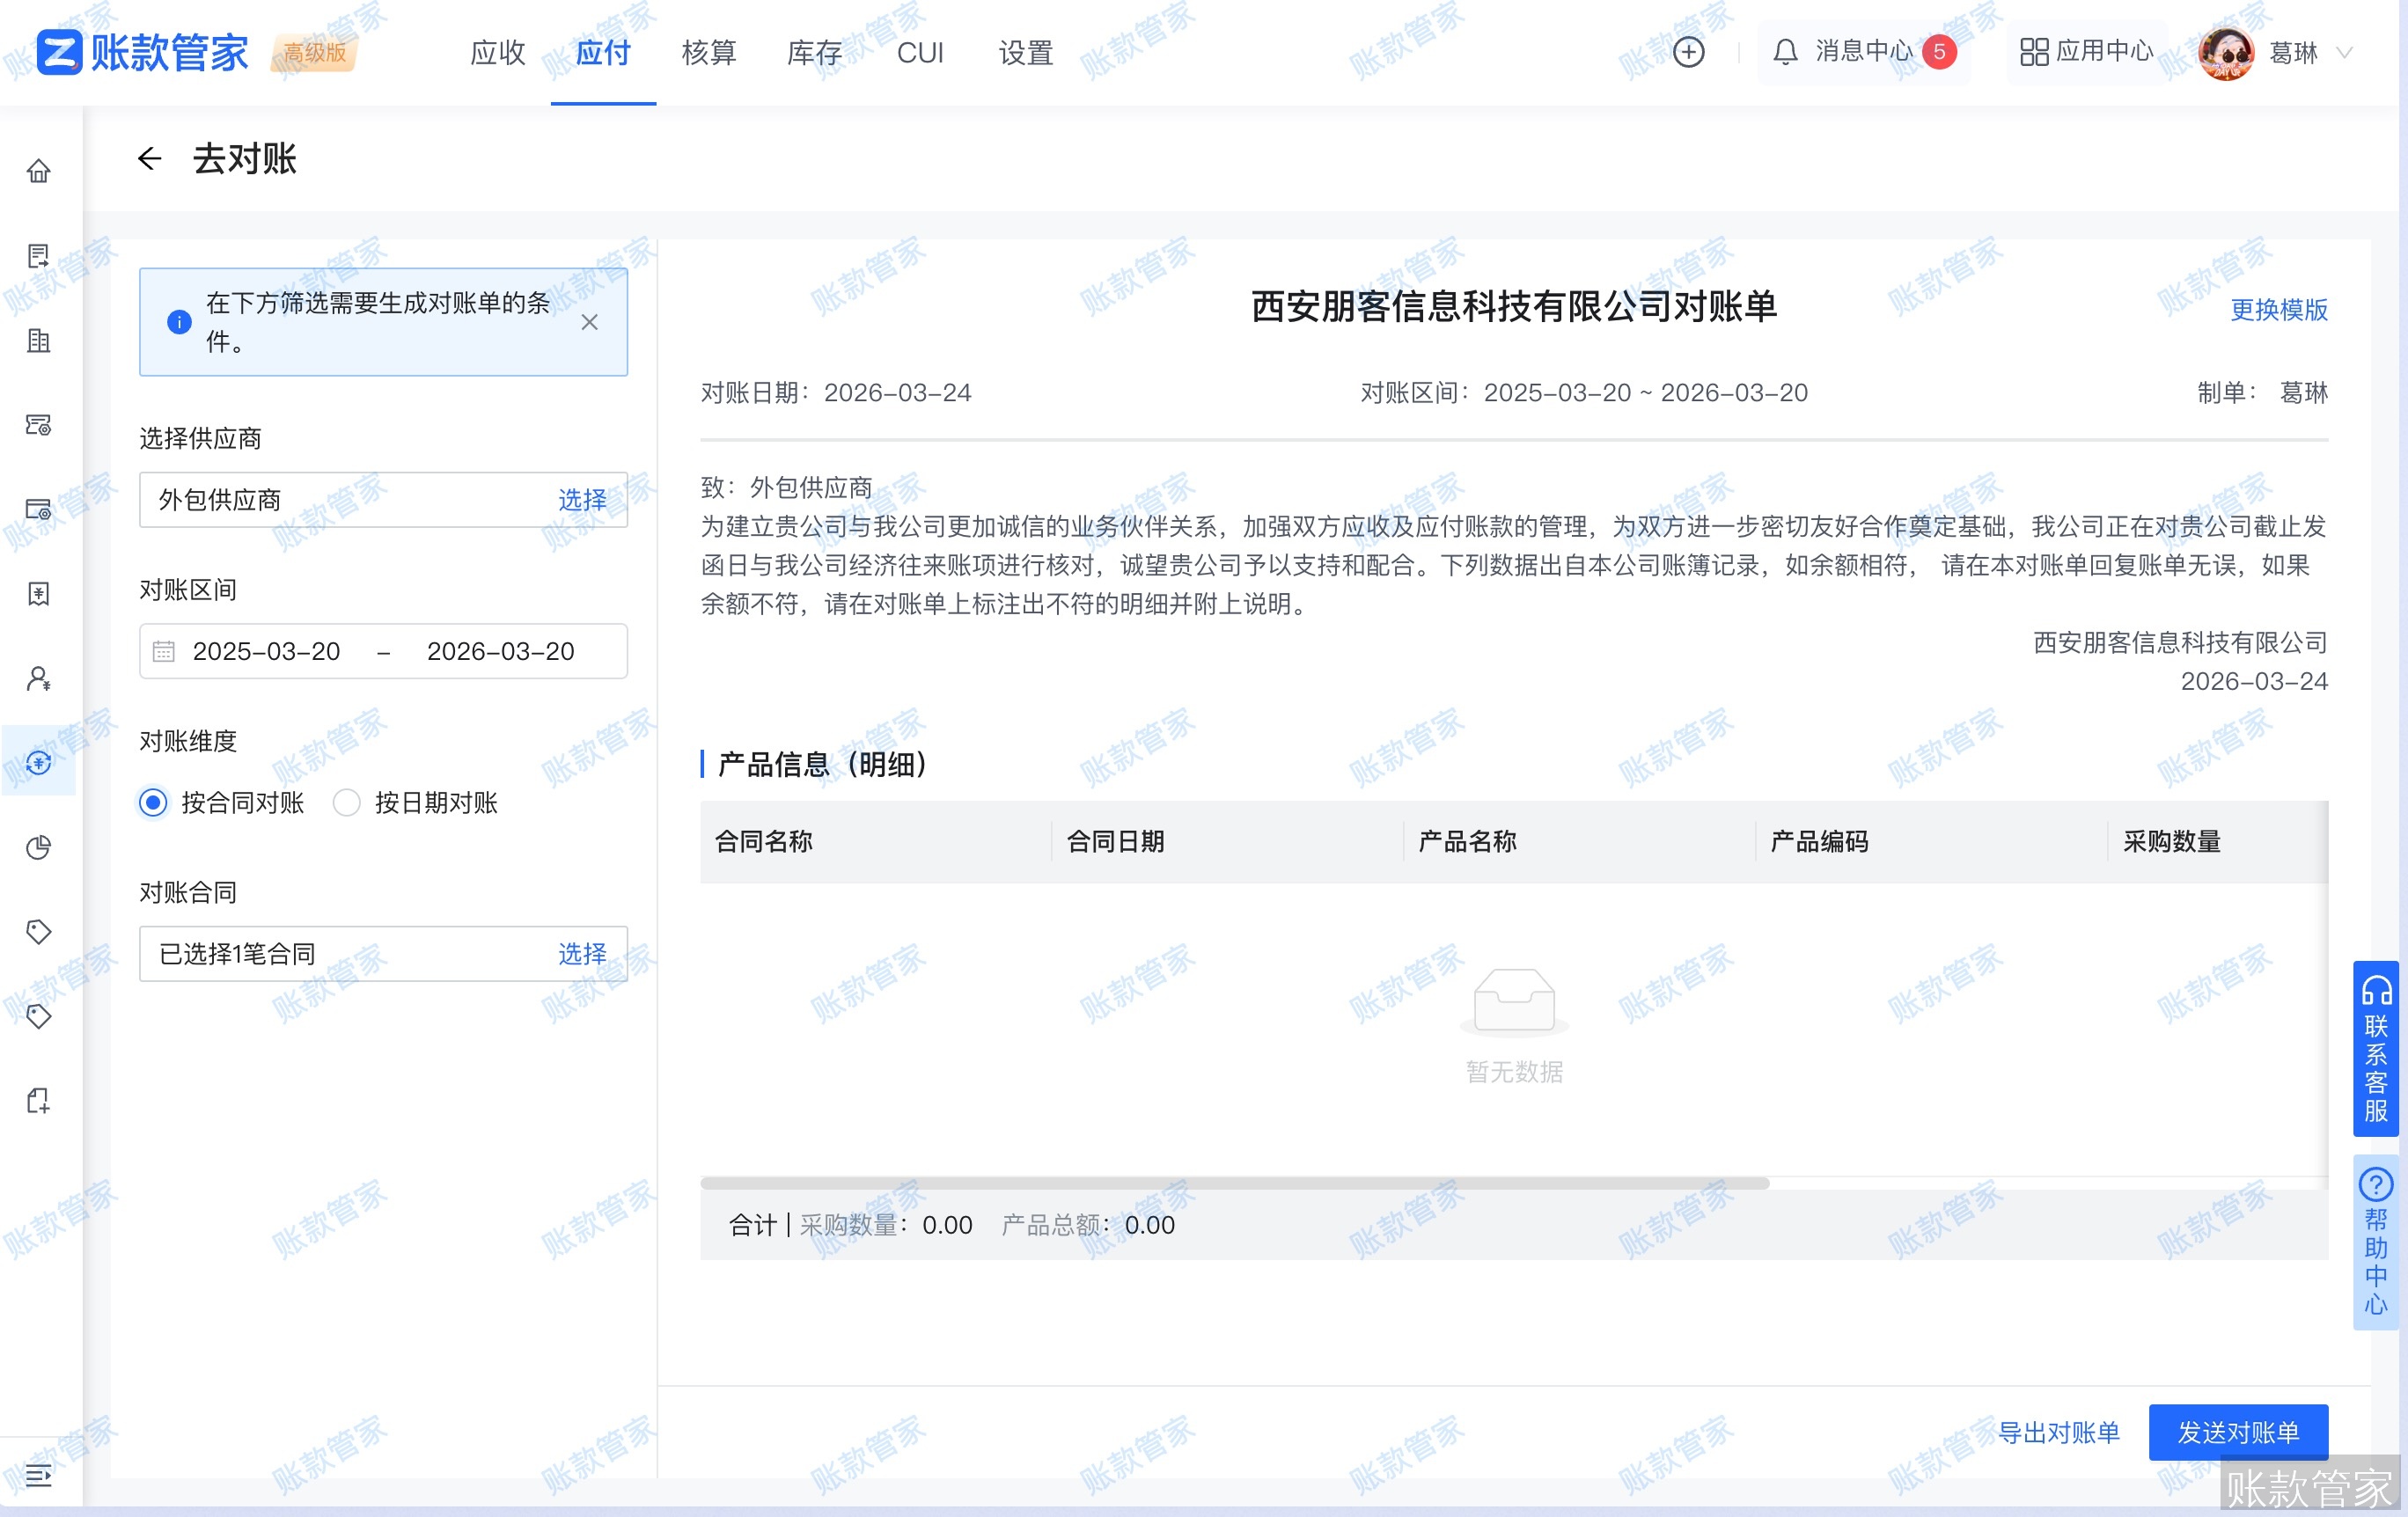This screenshot has width=2408, height=1517.
Task: Open the 库存 menu
Action: [x=815, y=52]
